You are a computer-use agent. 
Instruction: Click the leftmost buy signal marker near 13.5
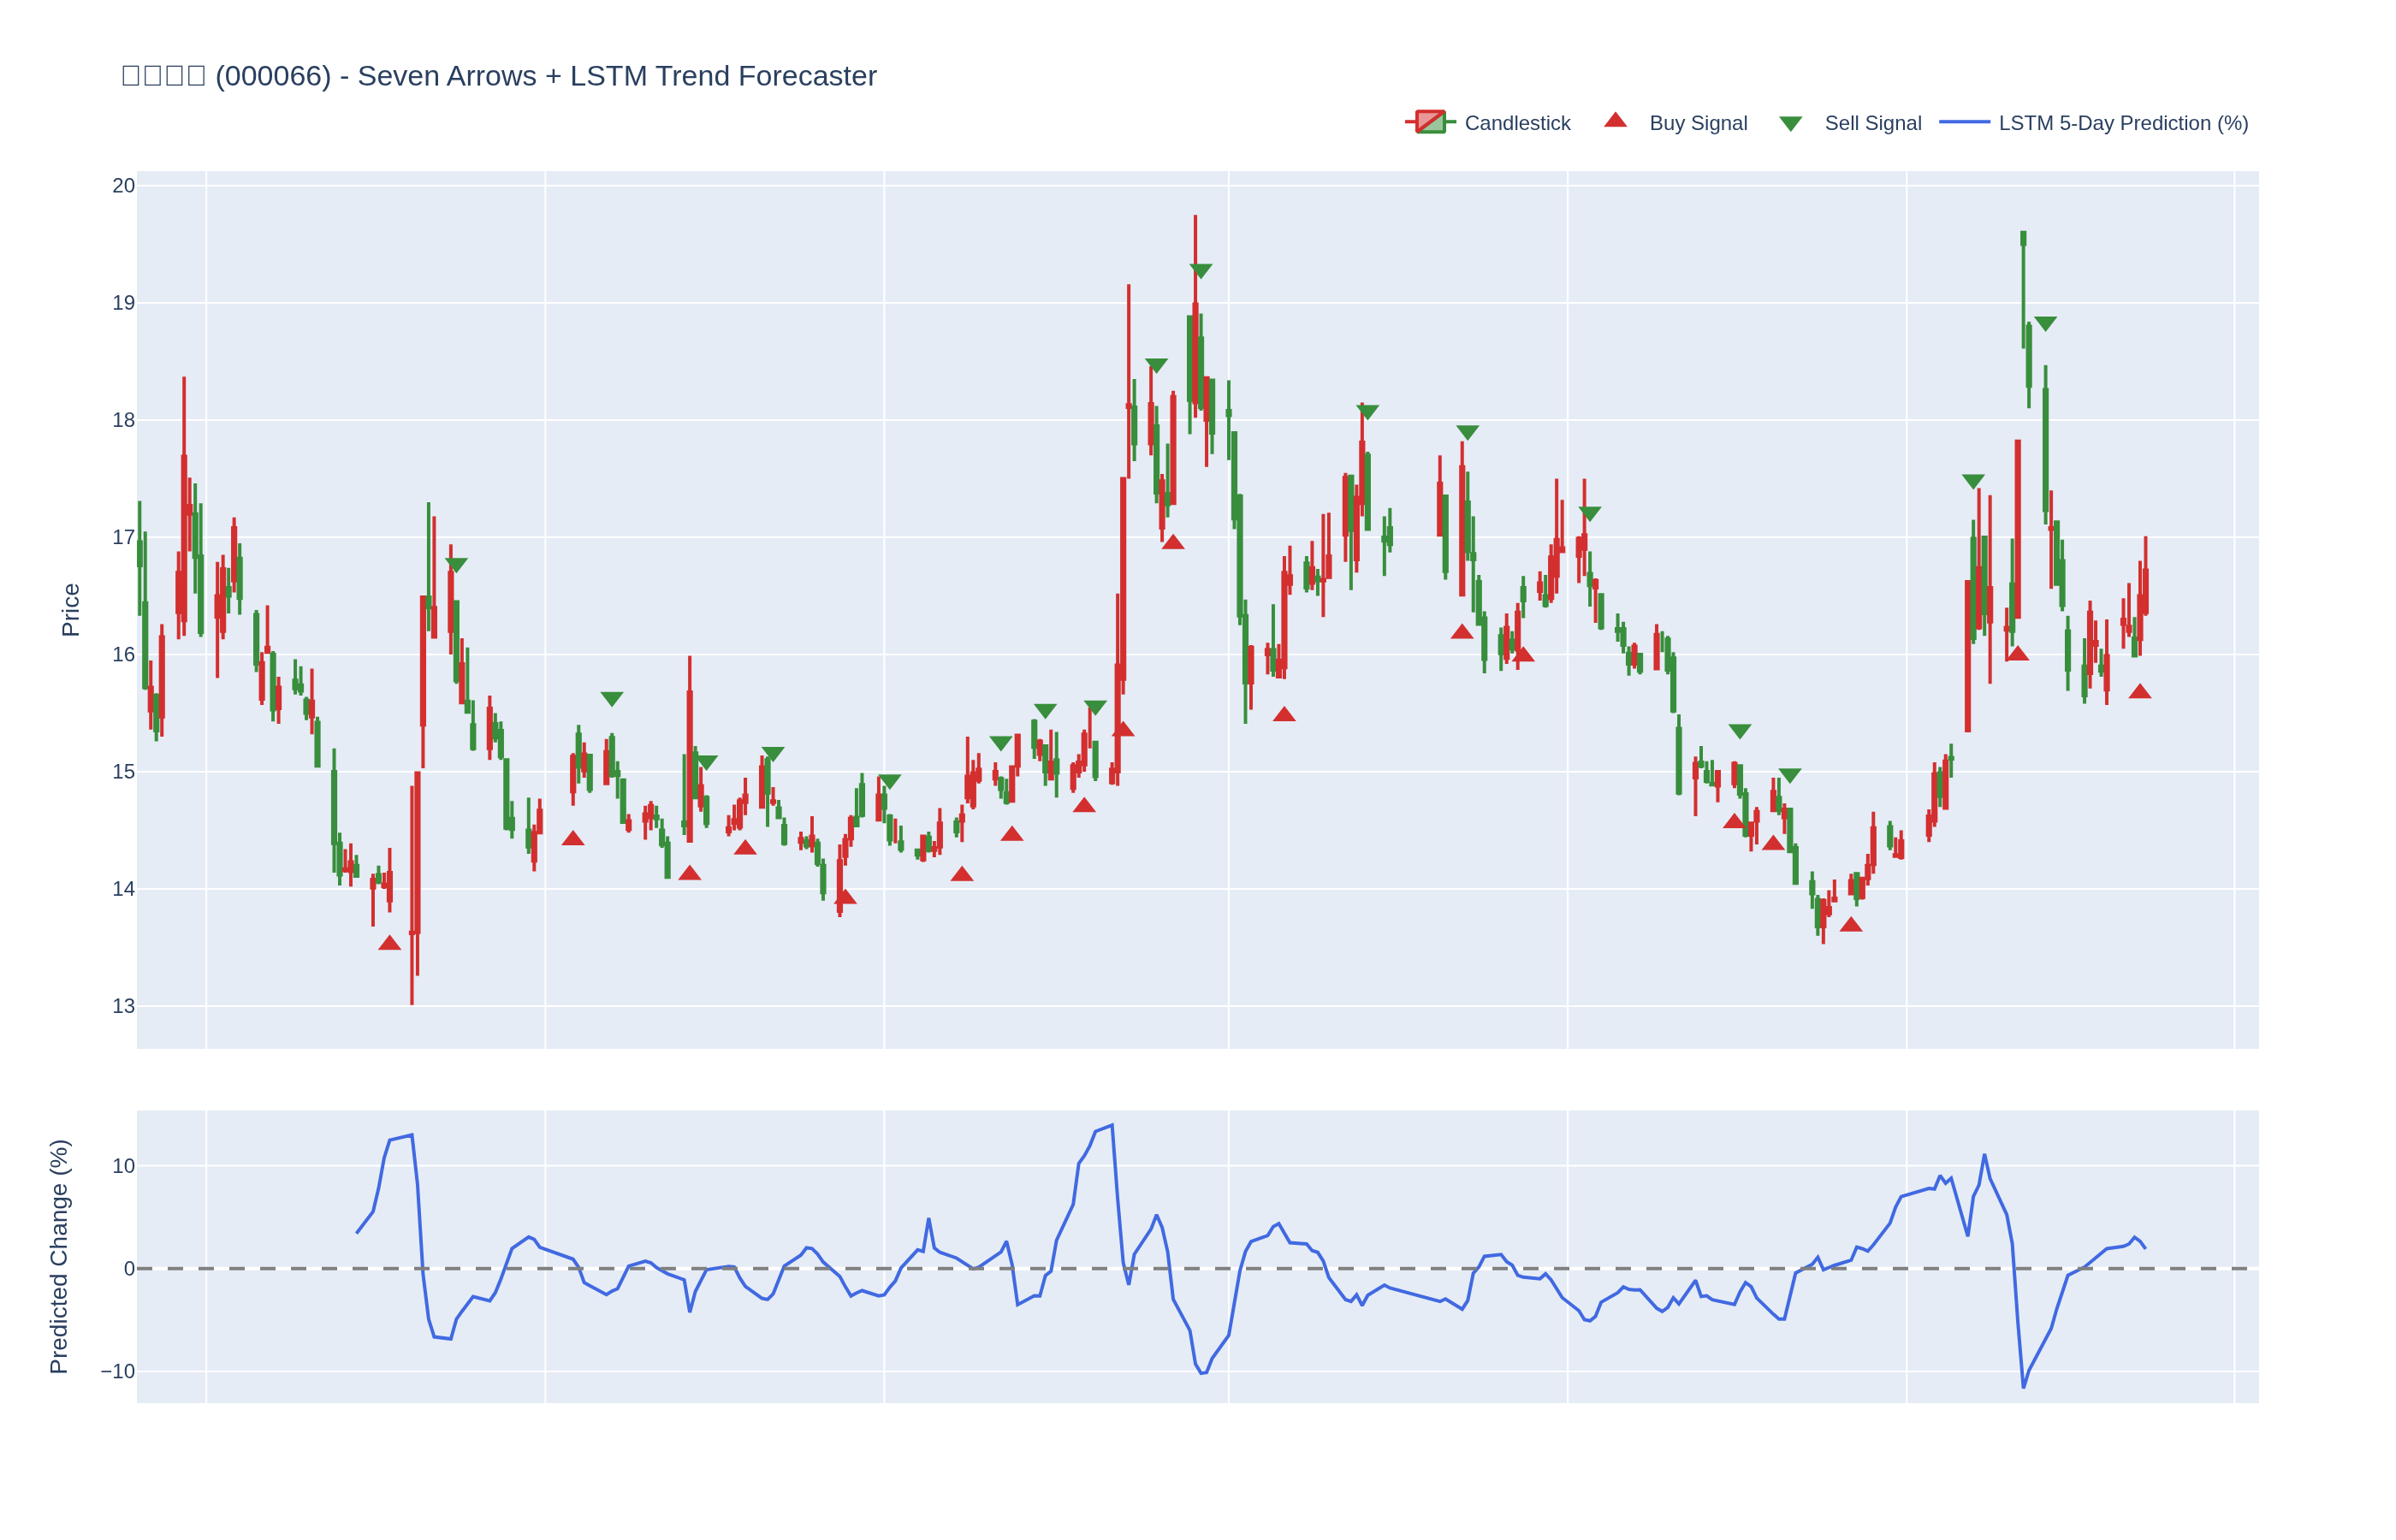point(389,943)
